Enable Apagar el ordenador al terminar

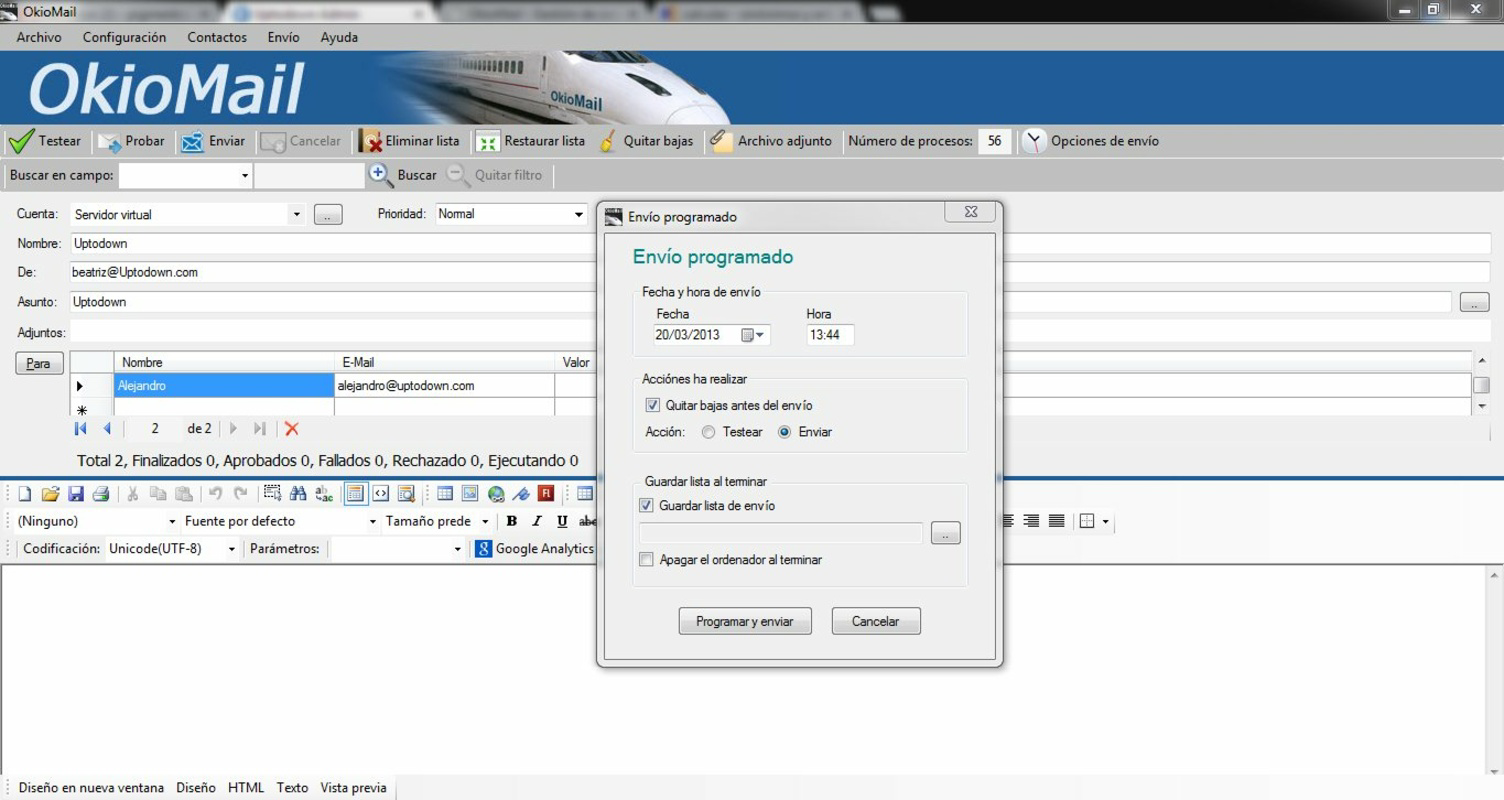[646, 560]
